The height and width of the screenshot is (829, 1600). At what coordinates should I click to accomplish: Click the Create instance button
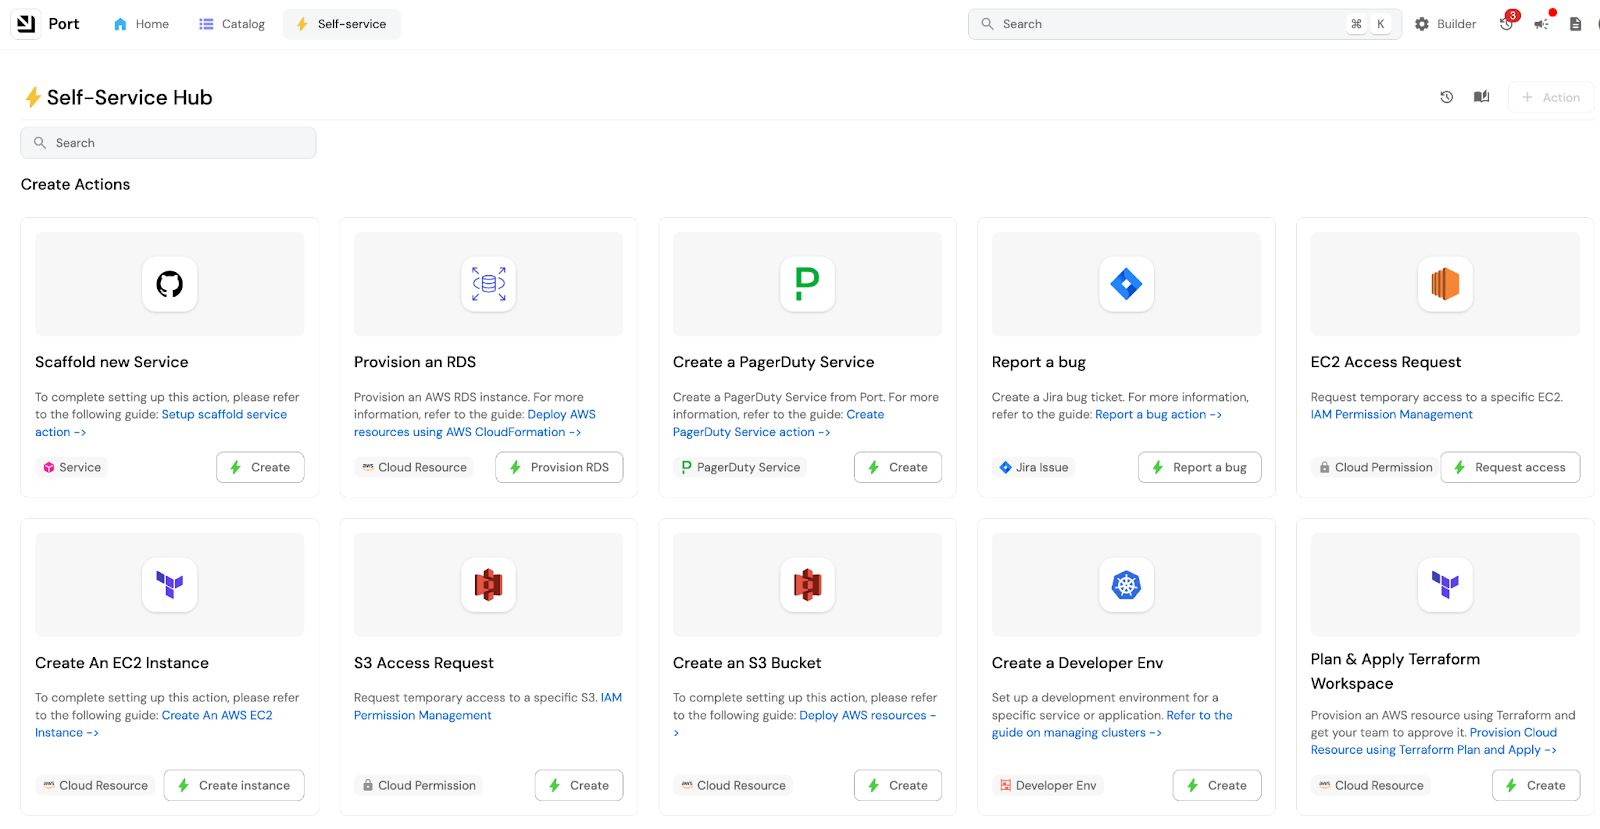coord(234,785)
